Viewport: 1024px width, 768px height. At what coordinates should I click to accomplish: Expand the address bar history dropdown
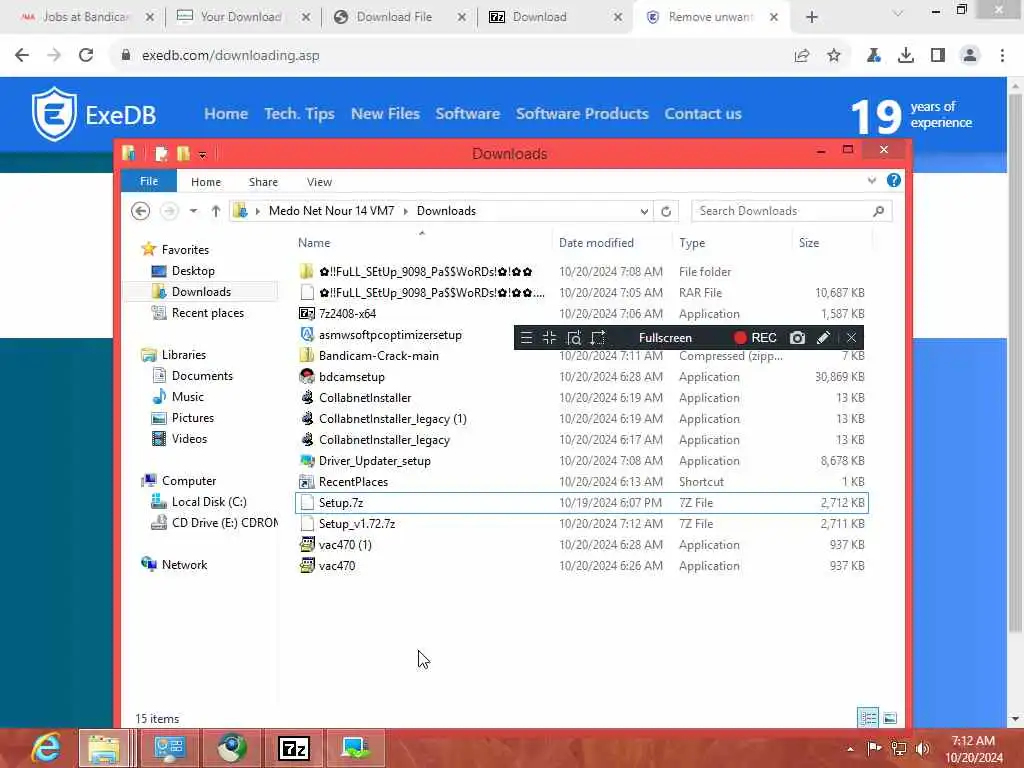coord(644,211)
